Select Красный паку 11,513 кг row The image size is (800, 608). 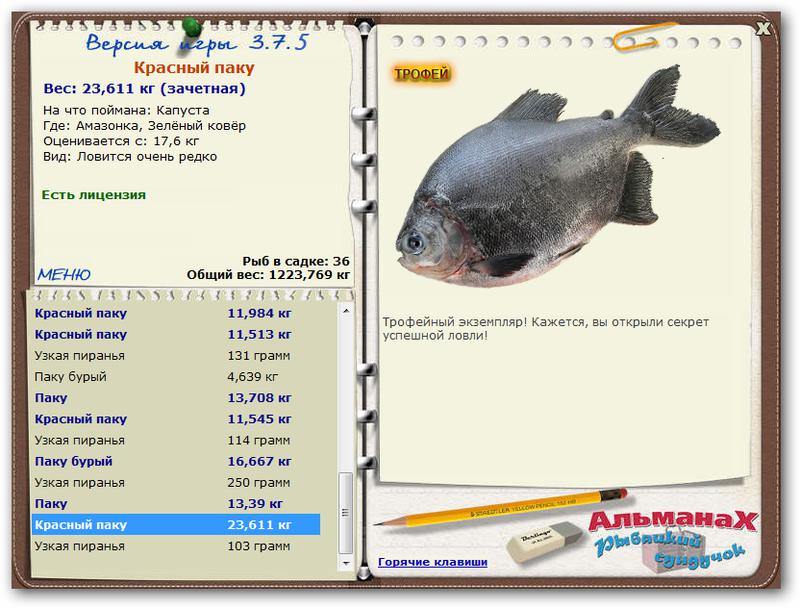[176, 335]
